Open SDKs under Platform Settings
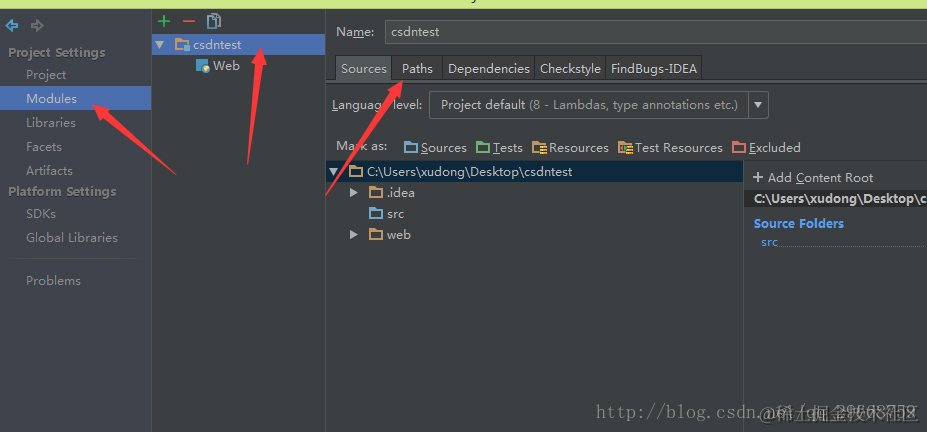927x432 pixels. 41,214
